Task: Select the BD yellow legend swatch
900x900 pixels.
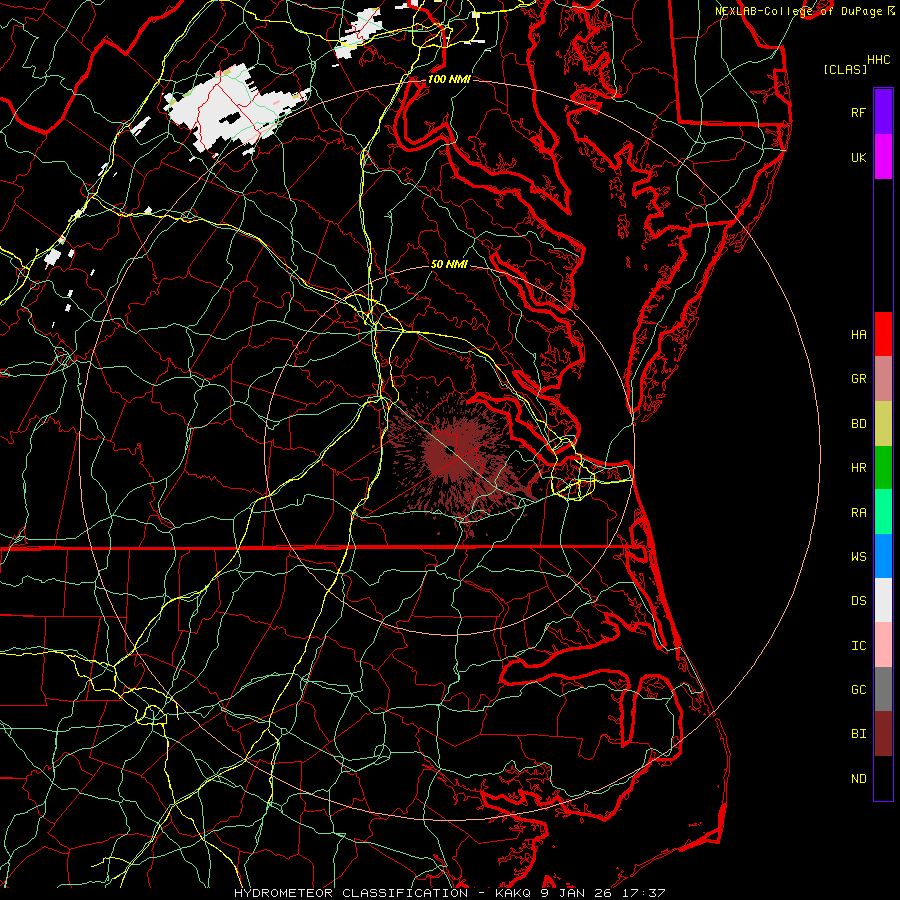Action: 883,423
